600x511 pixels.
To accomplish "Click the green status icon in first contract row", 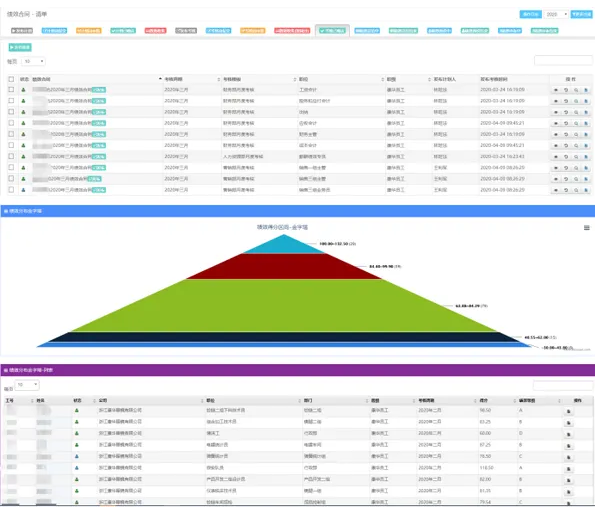I will coord(23,89).
